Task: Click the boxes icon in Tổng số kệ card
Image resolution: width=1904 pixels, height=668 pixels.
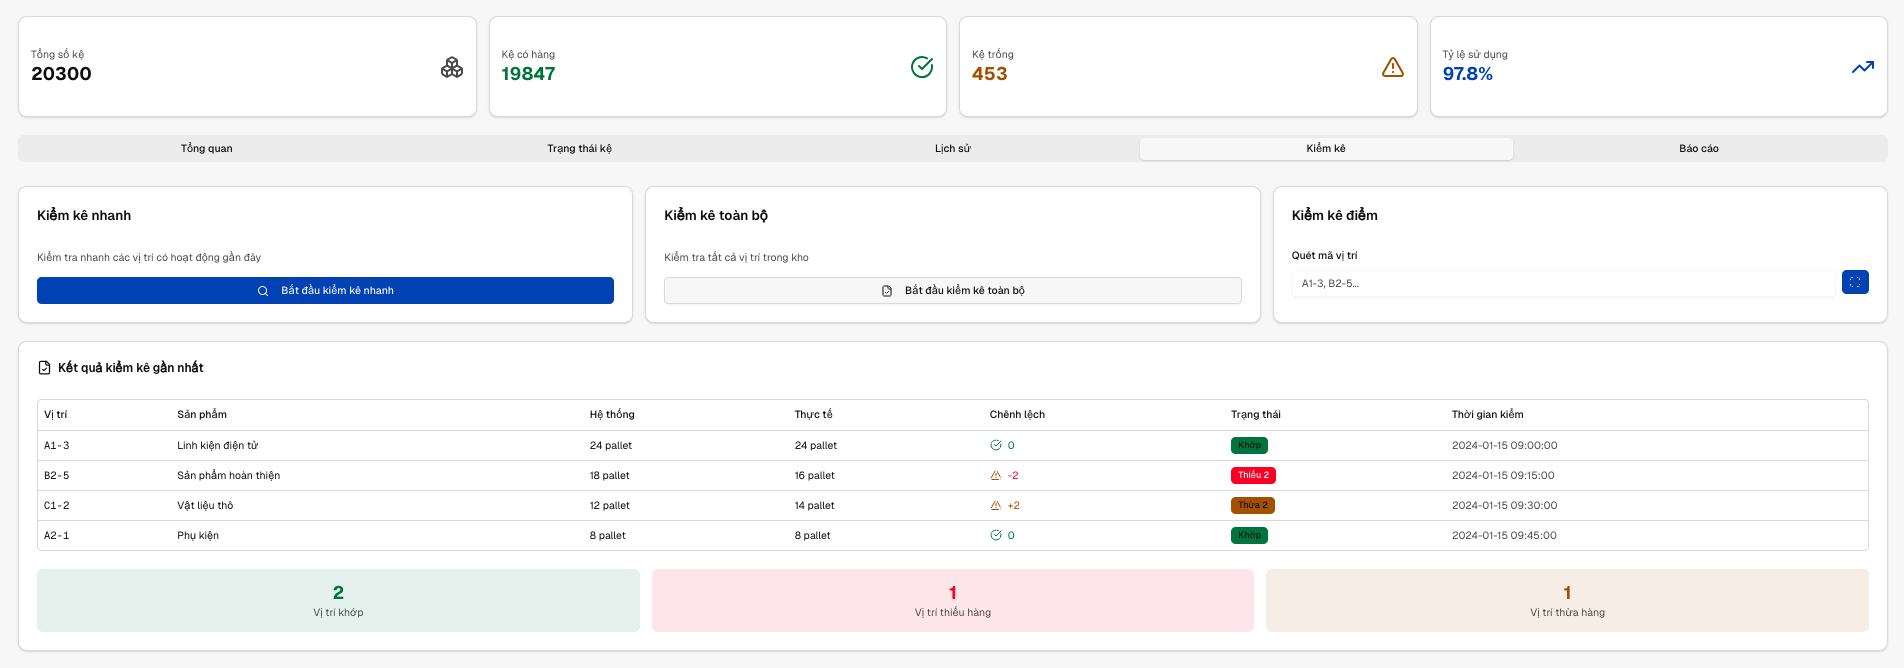Action: (x=452, y=67)
